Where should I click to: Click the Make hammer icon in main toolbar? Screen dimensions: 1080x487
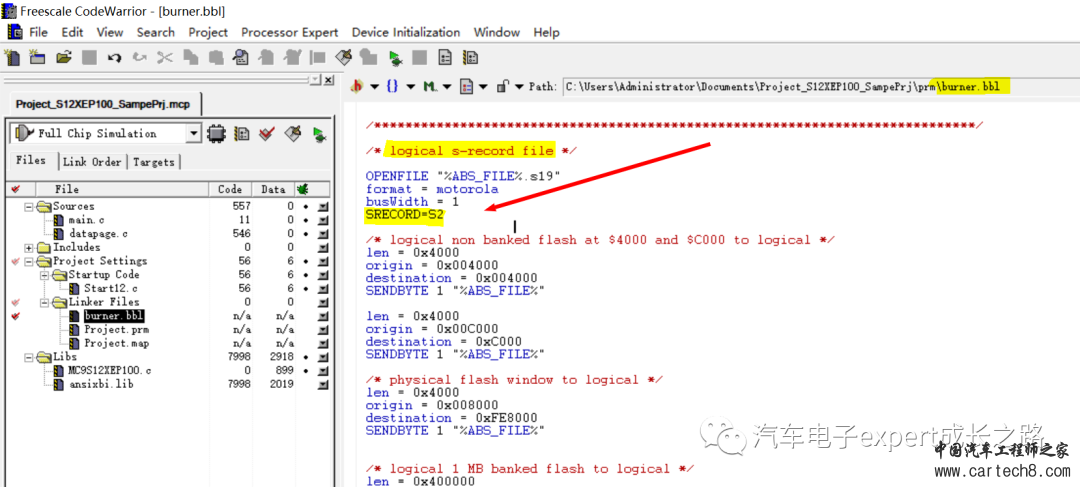click(x=343, y=57)
